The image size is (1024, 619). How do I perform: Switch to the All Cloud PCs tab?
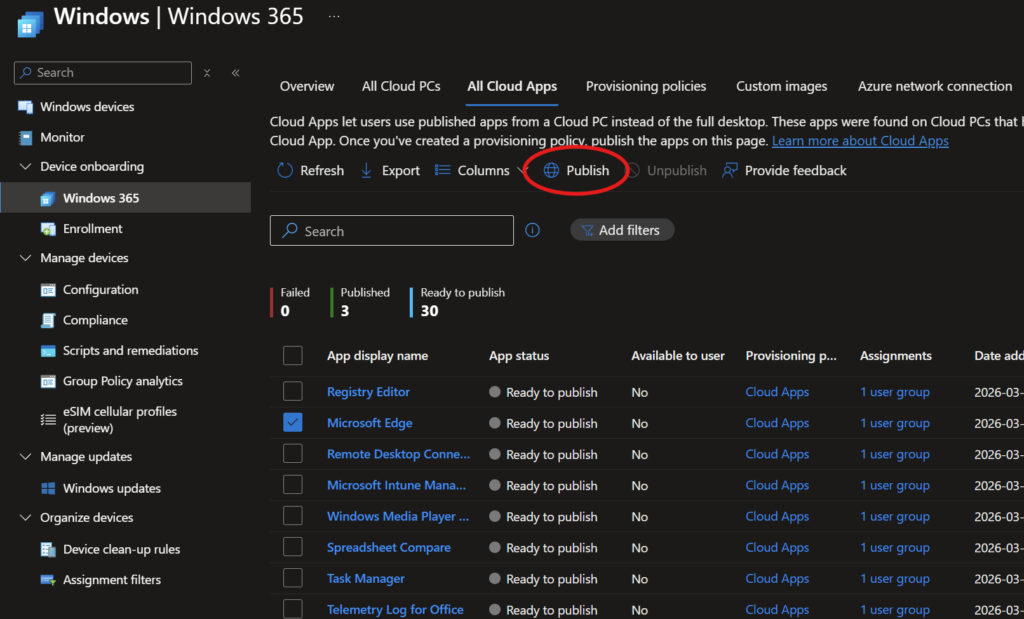tap(401, 86)
